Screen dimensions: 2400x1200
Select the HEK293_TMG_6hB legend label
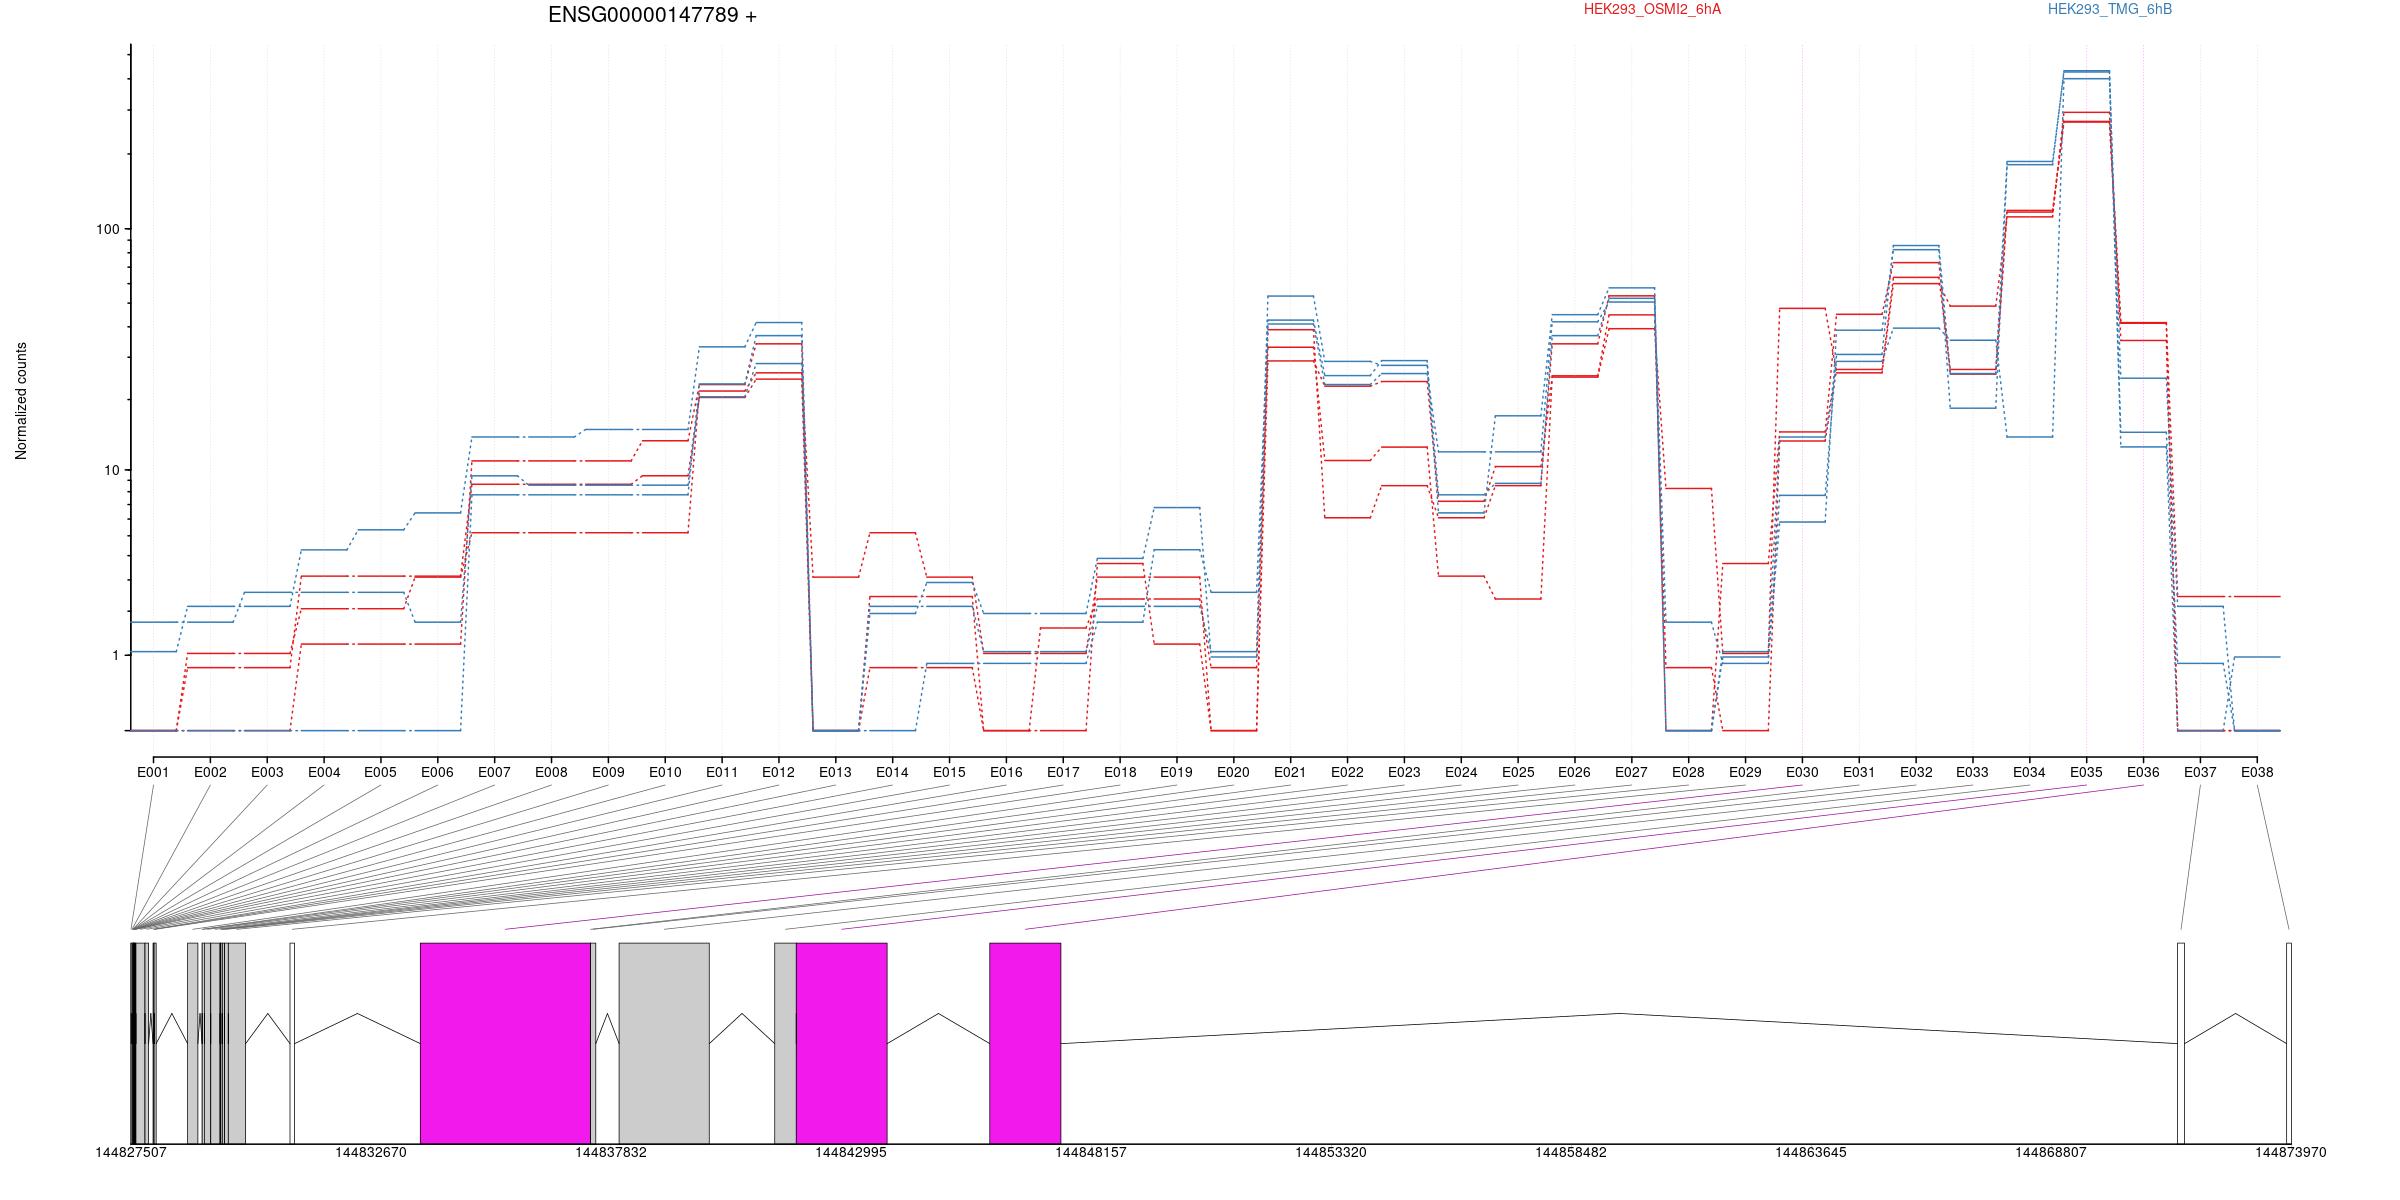click(x=2110, y=9)
